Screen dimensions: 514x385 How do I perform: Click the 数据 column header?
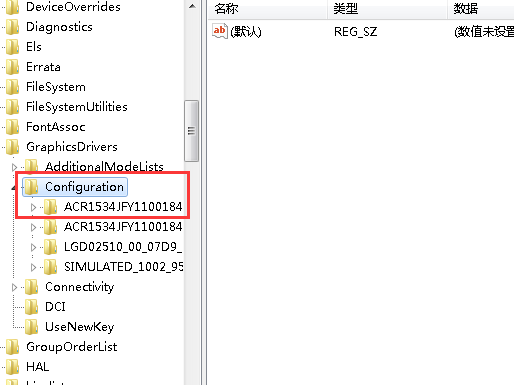(481, 9)
